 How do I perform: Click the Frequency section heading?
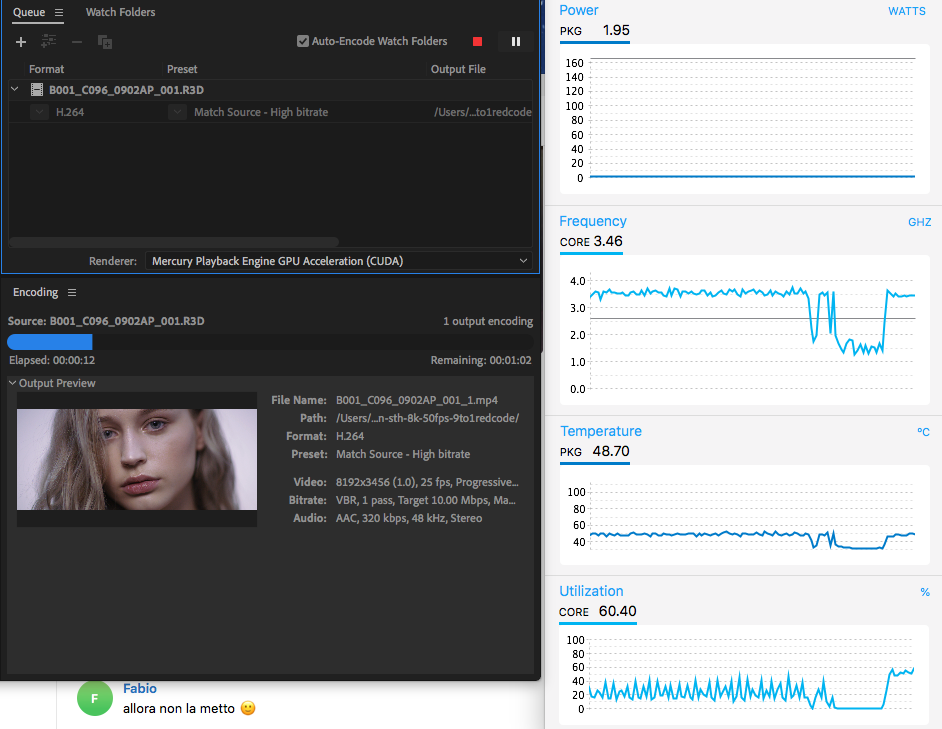coord(592,221)
